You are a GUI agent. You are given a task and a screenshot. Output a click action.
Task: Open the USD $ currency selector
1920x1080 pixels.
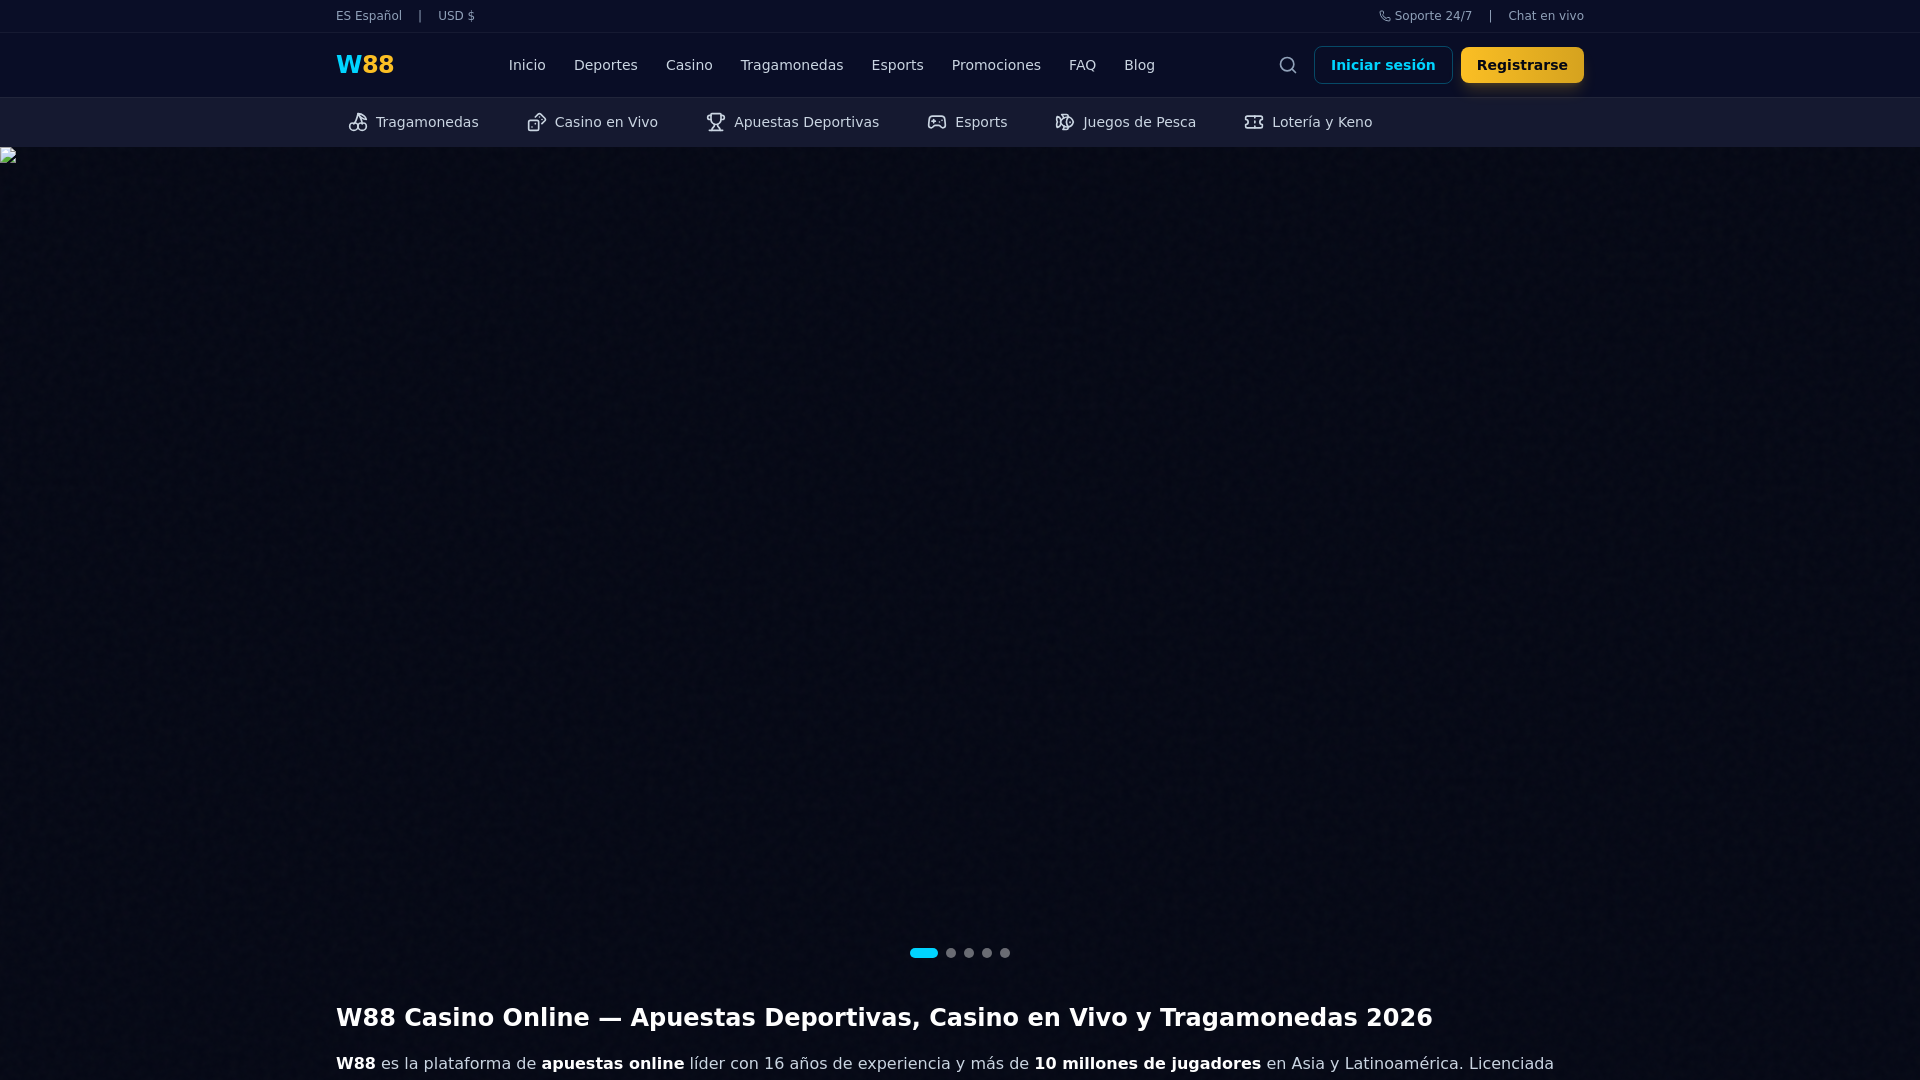pyautogui.click(x=456, y=16)
